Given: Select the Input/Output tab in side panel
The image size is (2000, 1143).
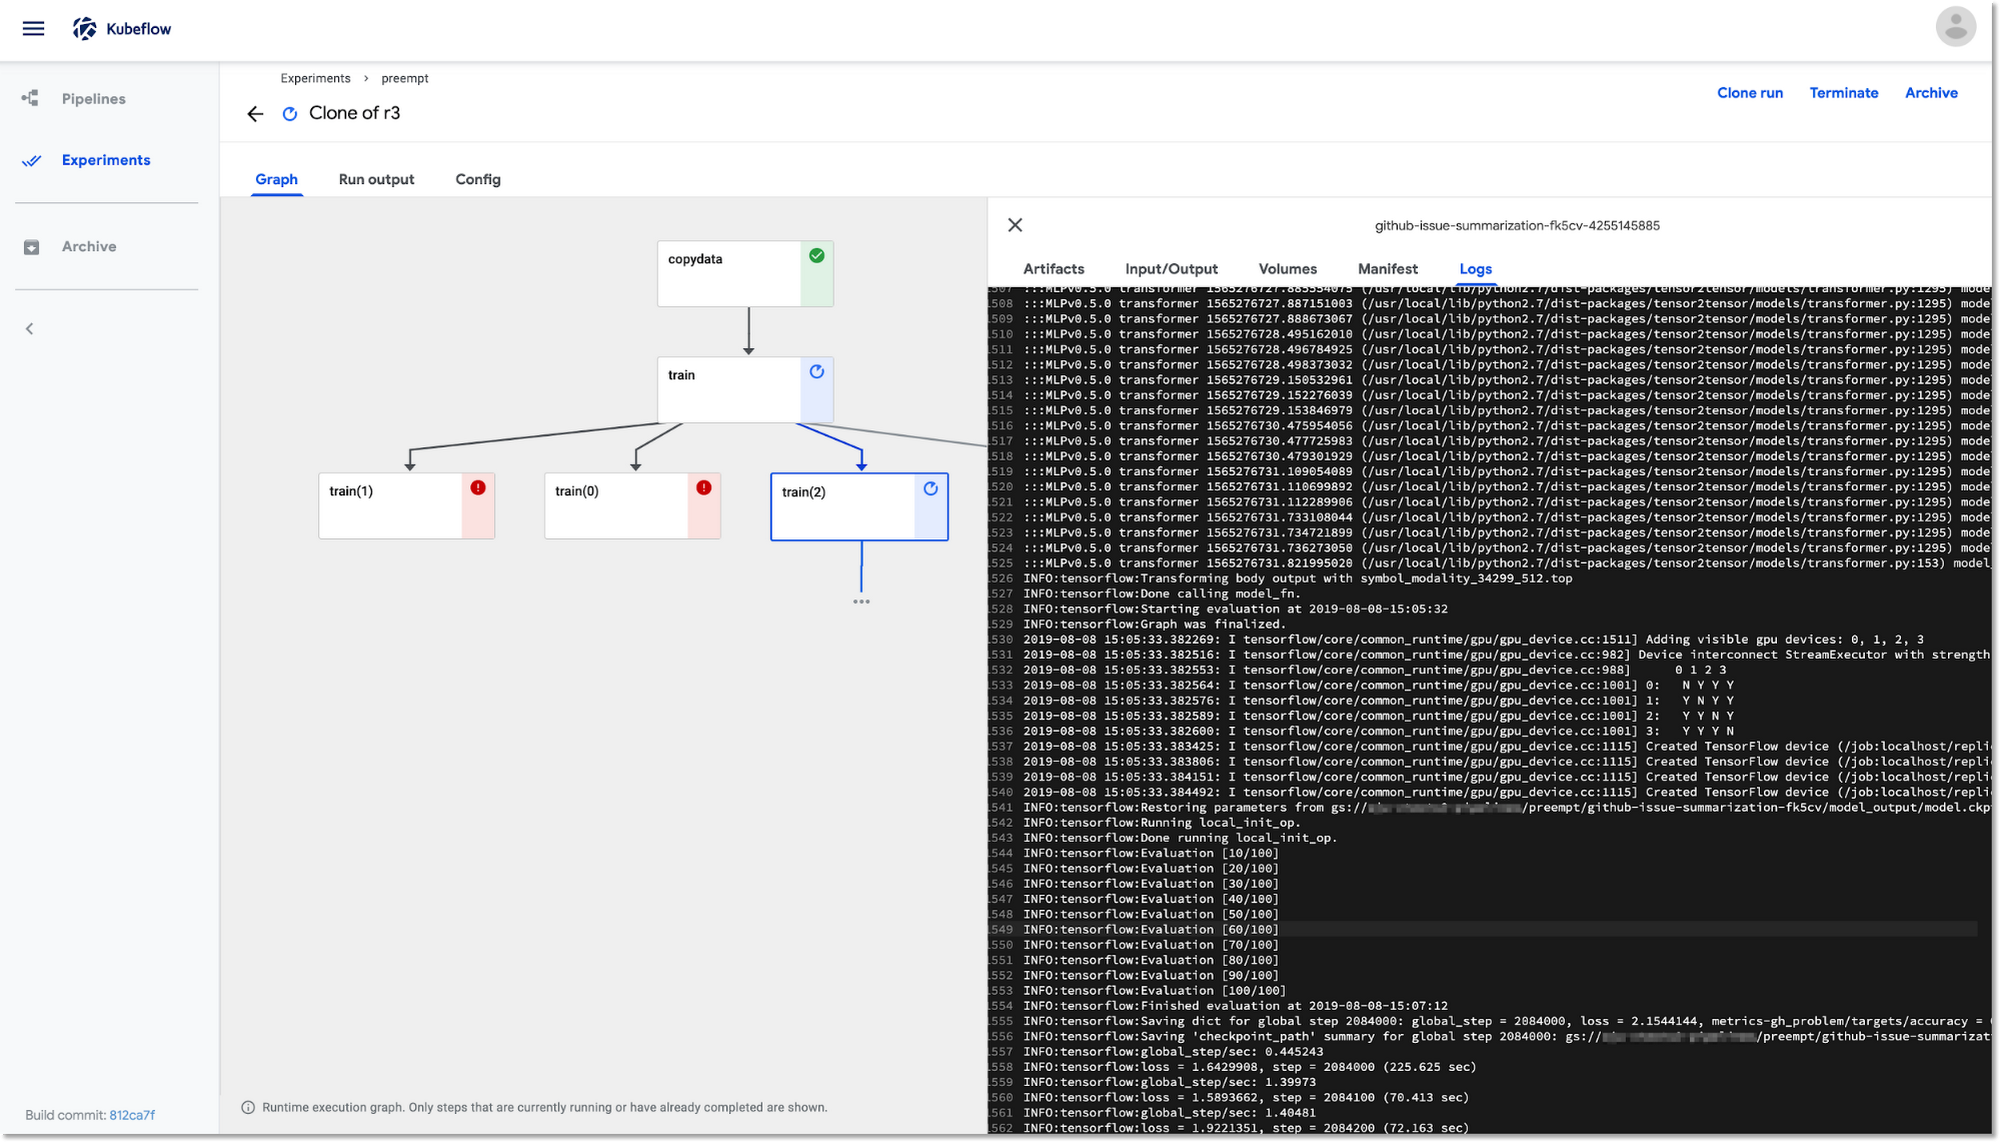Looking at the screenshot, I should coord(1170,269).
